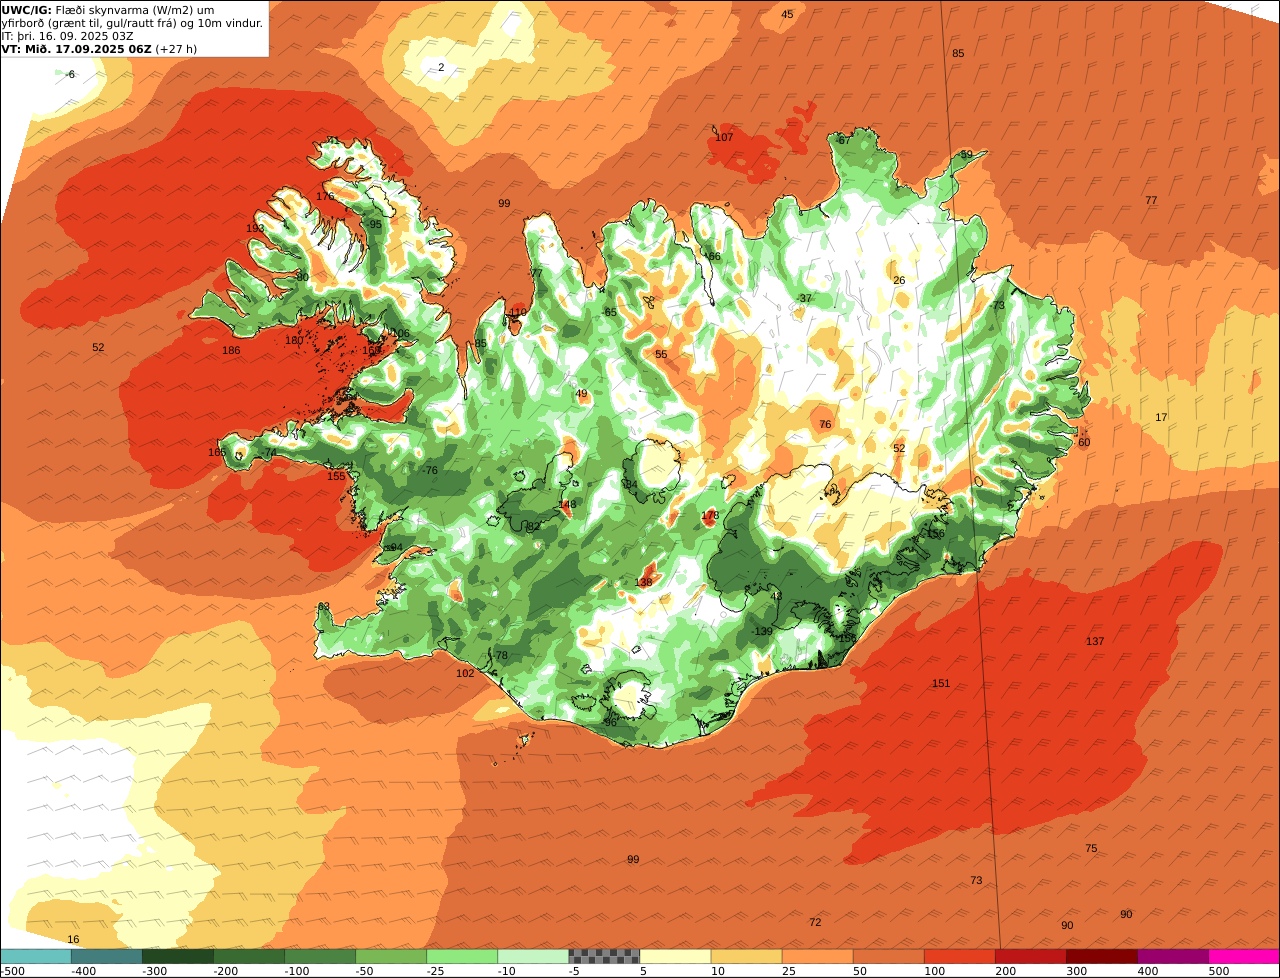Click the map value '17' east of Iceland
The width and height of the screenshot is (1280, 978).
pos(1161,417)
